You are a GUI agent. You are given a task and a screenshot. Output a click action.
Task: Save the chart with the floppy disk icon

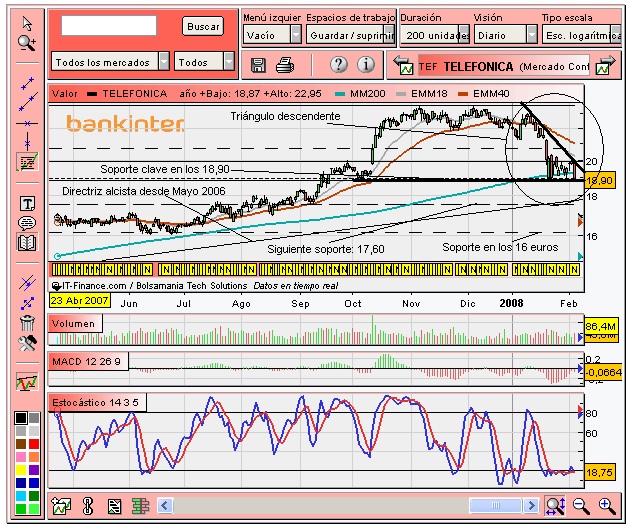258,65
